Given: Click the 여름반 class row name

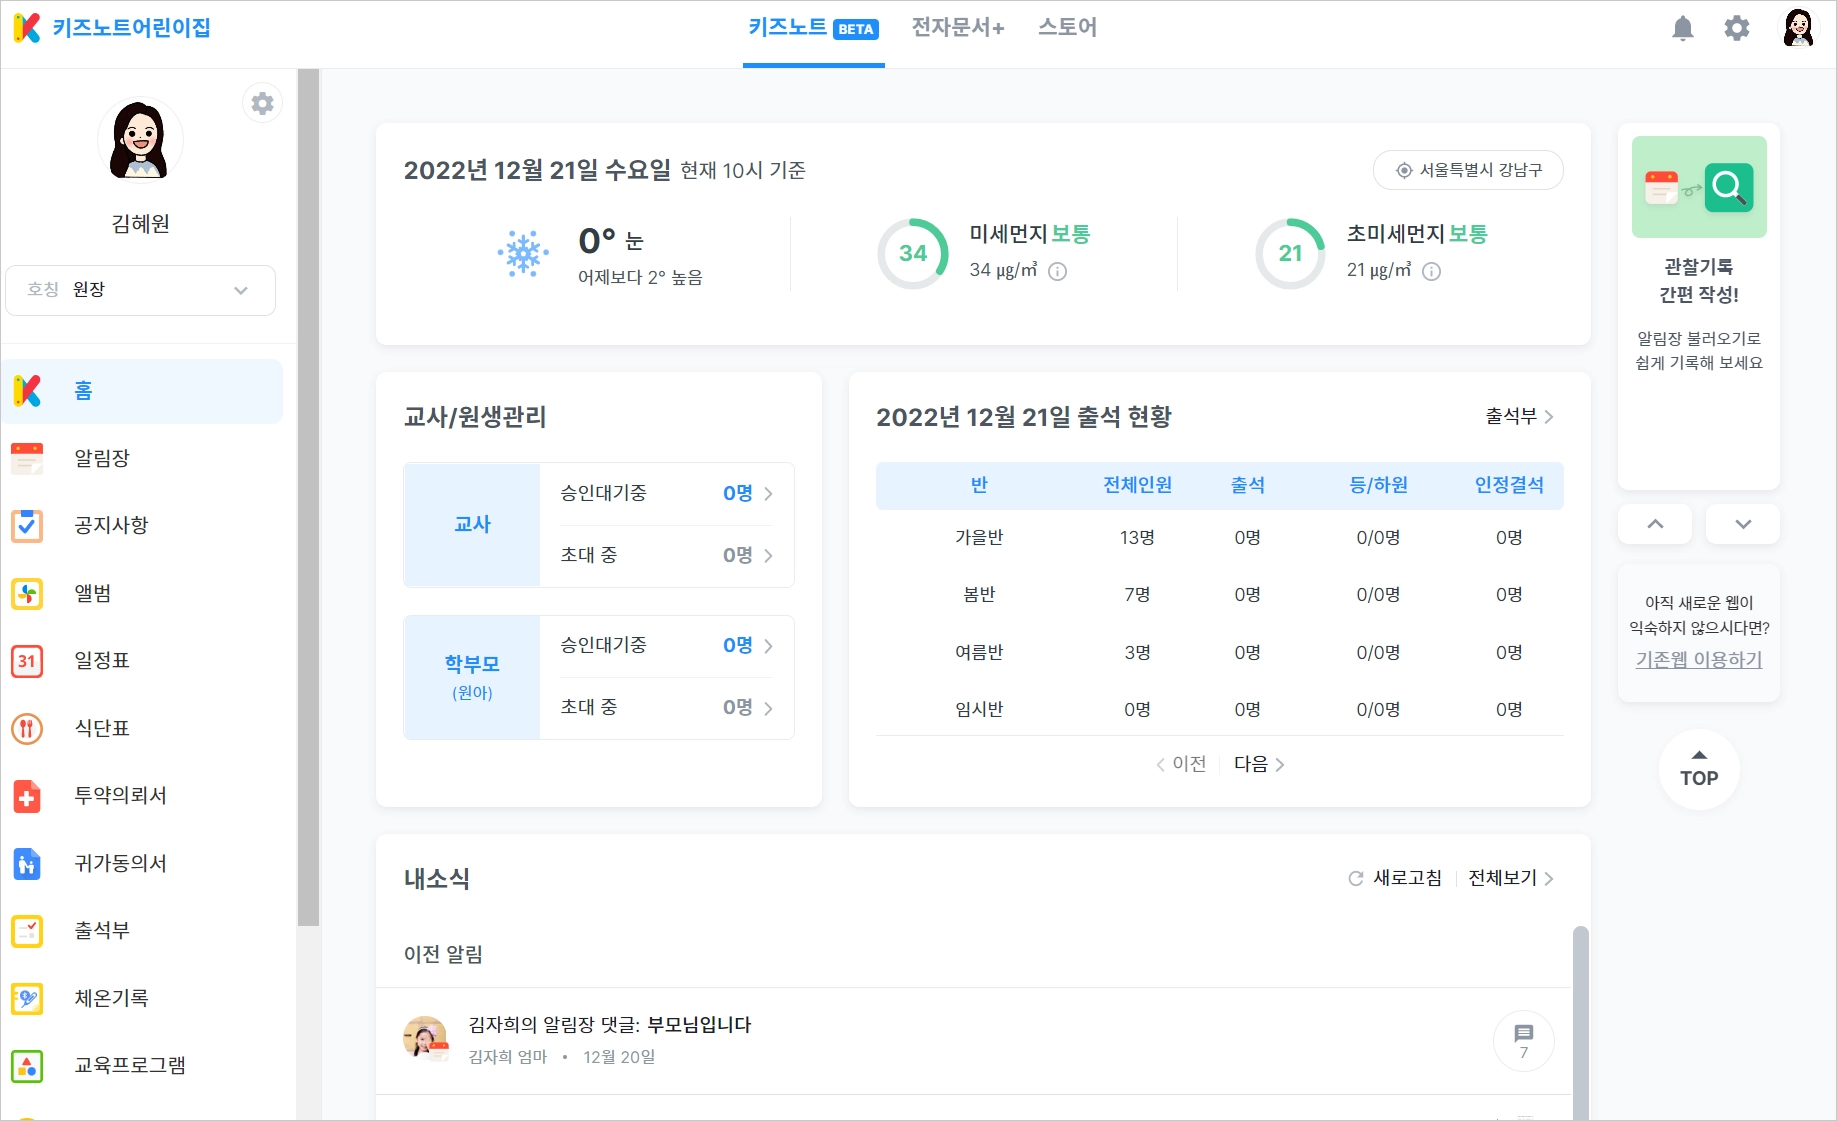Looking at the screenshot, I should pyautogui.click(x=979, y=652).
